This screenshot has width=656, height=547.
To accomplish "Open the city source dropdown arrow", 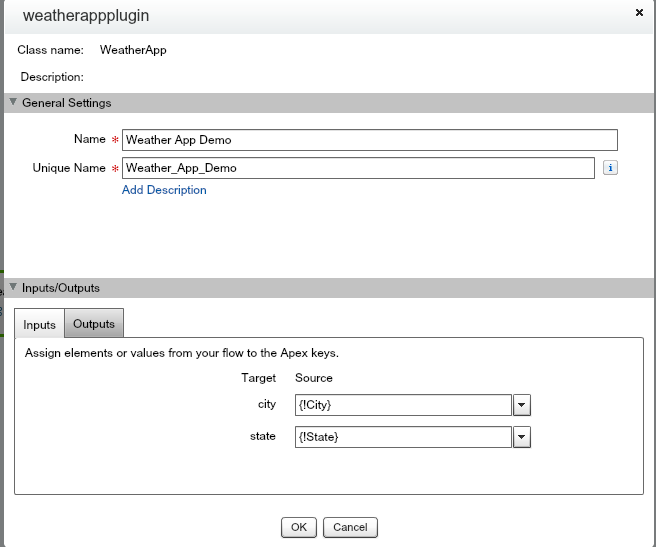I will [x=521, y=405].
